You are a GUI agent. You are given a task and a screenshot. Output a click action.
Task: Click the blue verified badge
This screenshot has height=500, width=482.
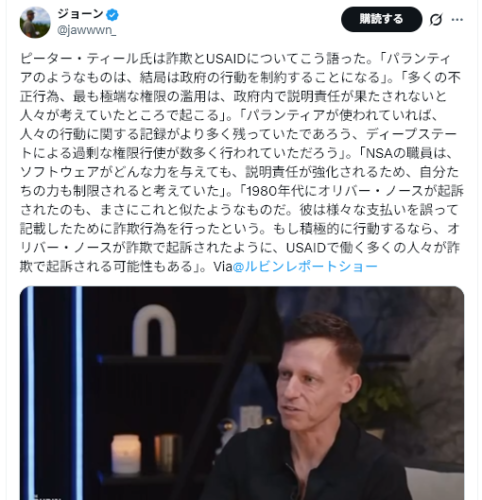point(112,15)
